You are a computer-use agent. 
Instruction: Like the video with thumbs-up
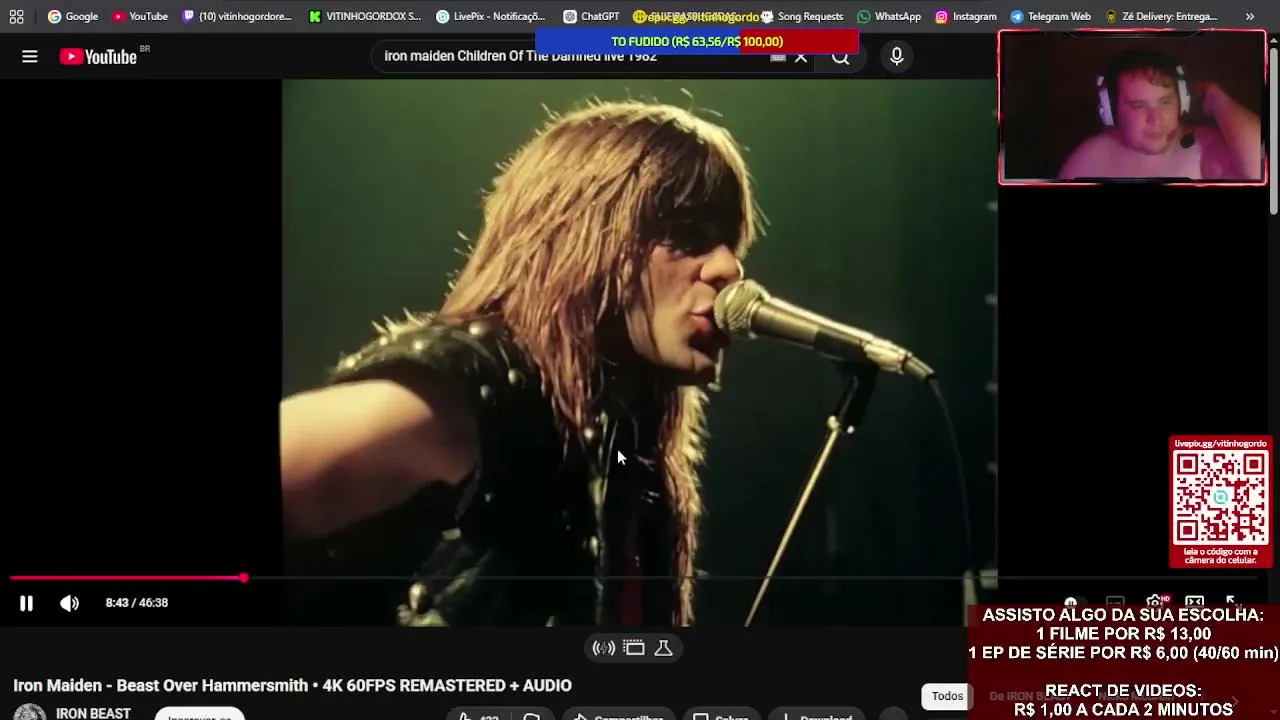(477, 716)
